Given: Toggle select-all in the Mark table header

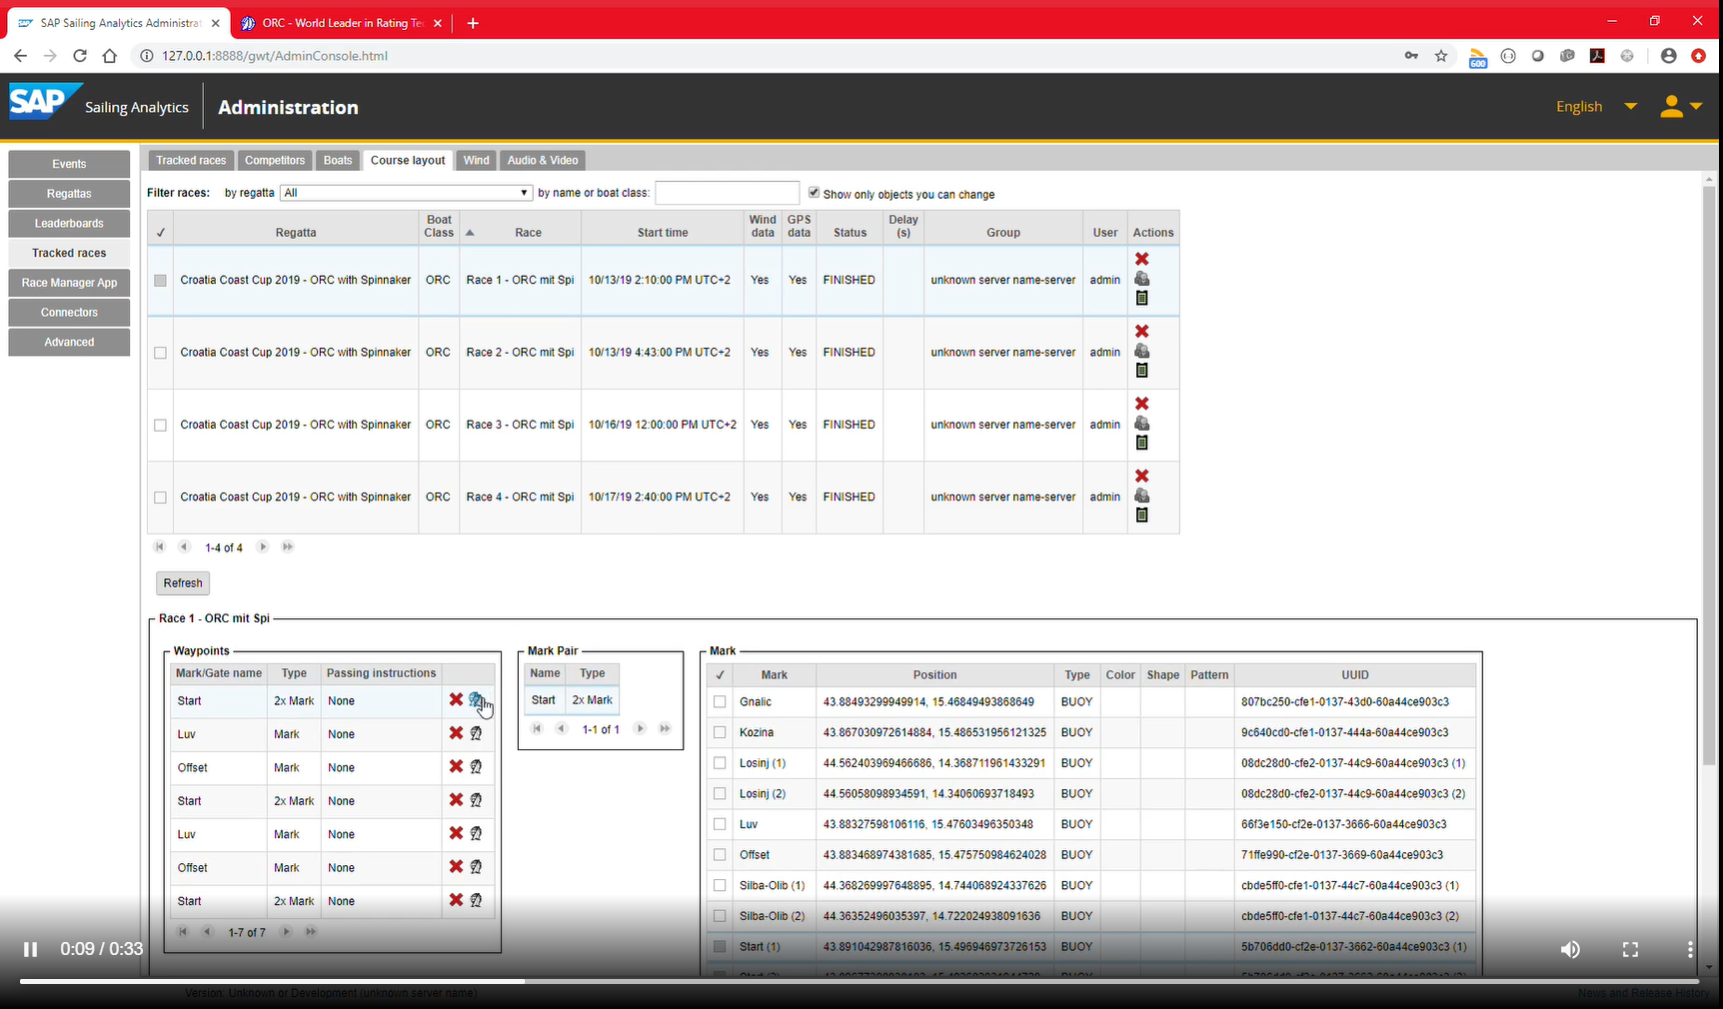Looking at the screenshot, I should (x=720, y=675).
